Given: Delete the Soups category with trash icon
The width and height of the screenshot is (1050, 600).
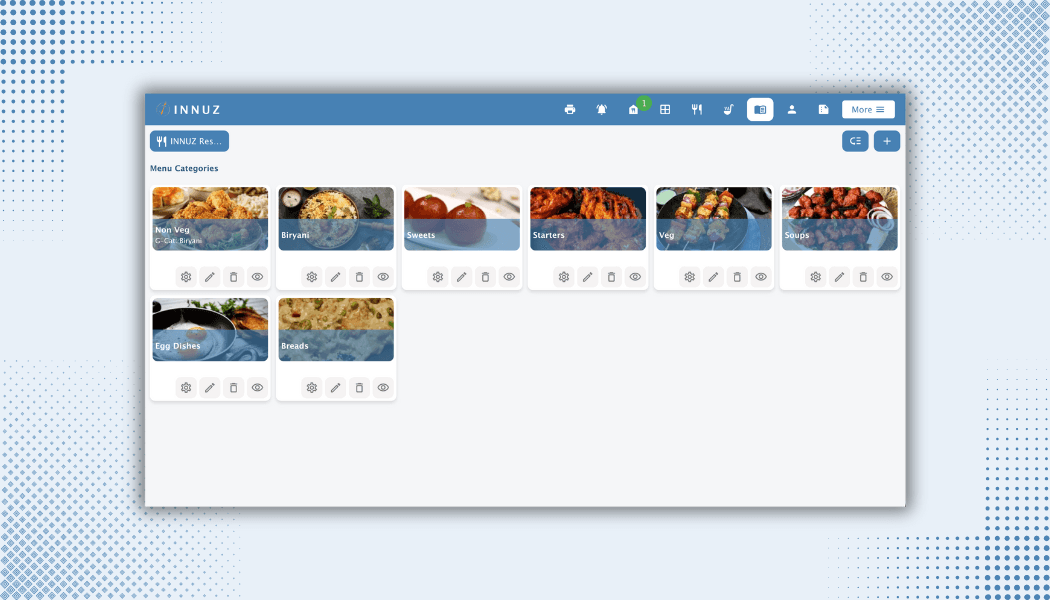Looking at the screenshot, I should [x=864, y=277].
